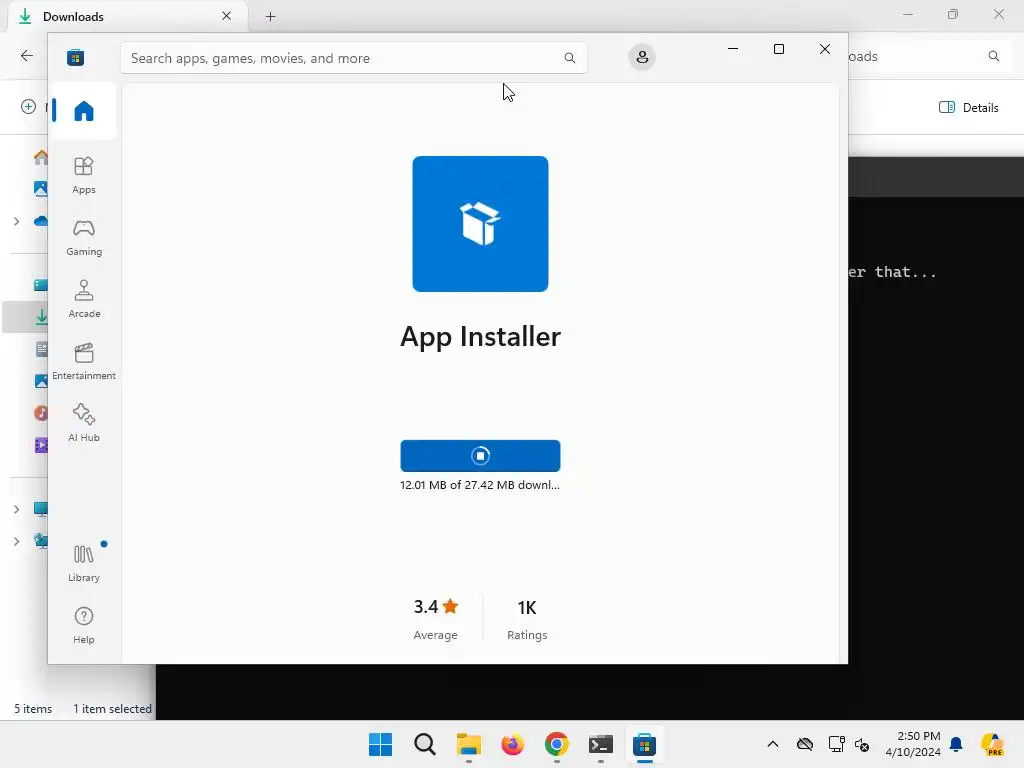Open the account profile icon in Store

(642, 57)
